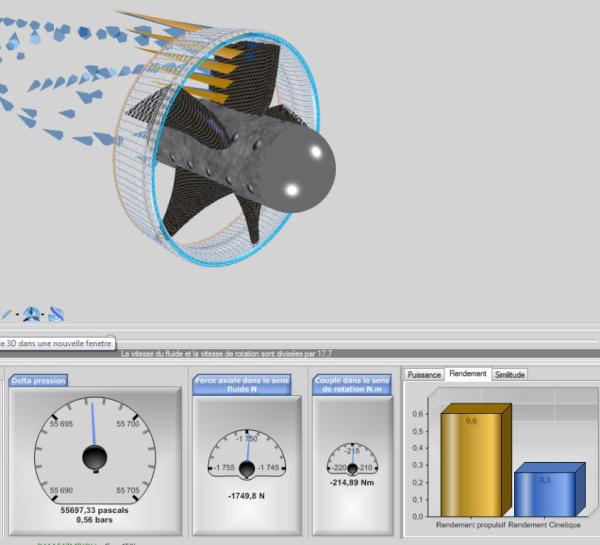Open the Similitude tab
This screenshot has width=600, height=545.
pyautogui.click(x=509, y=375)
